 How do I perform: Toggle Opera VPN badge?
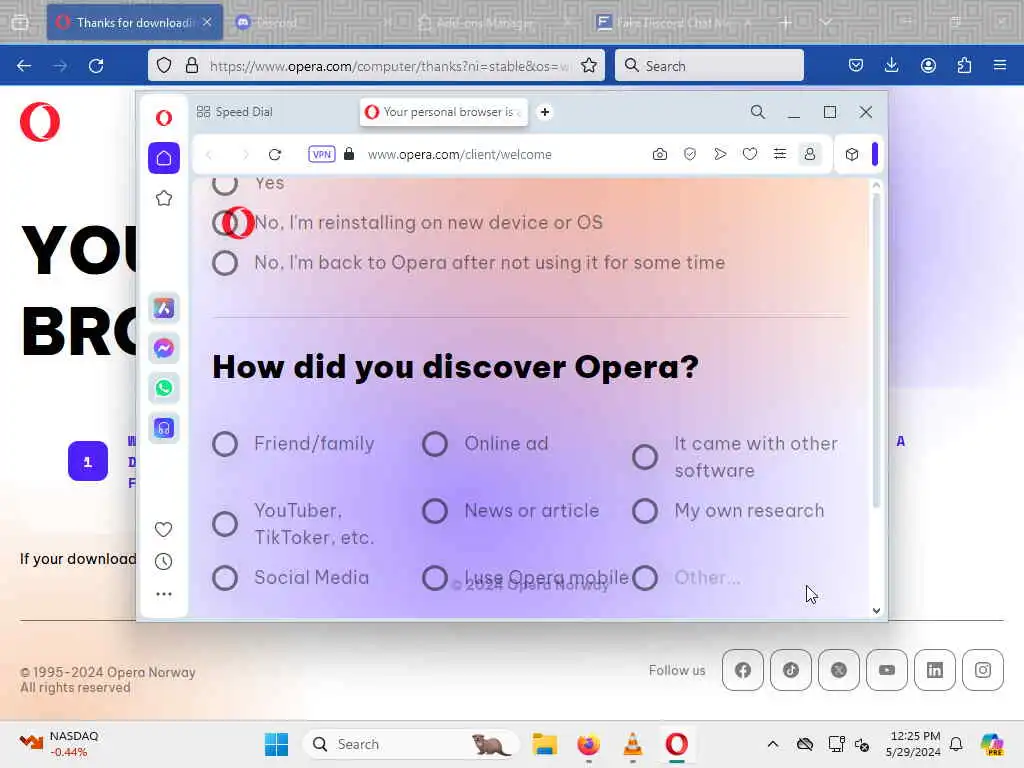322,155
